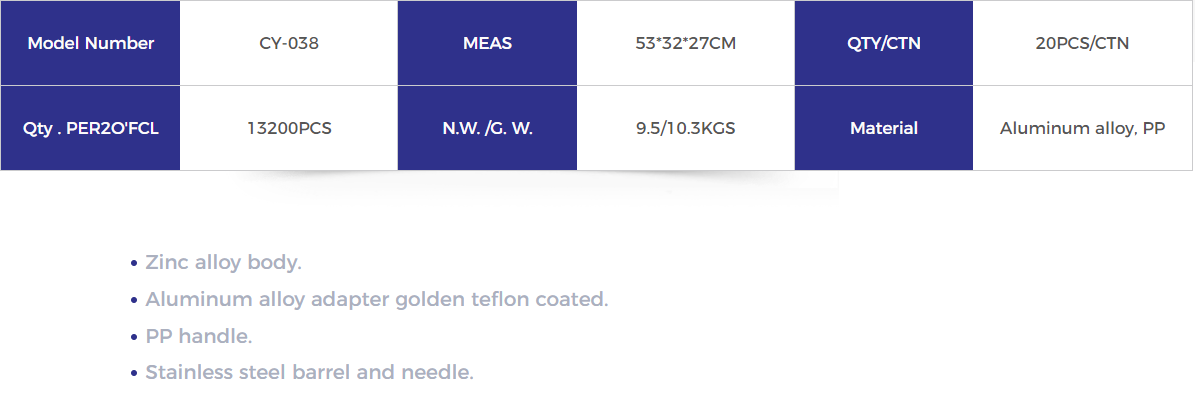The width and height of the screenshot is (1195, 411).
Task: Select the 53*32*27CM measurement value
Action: click(x=686, y=43)
